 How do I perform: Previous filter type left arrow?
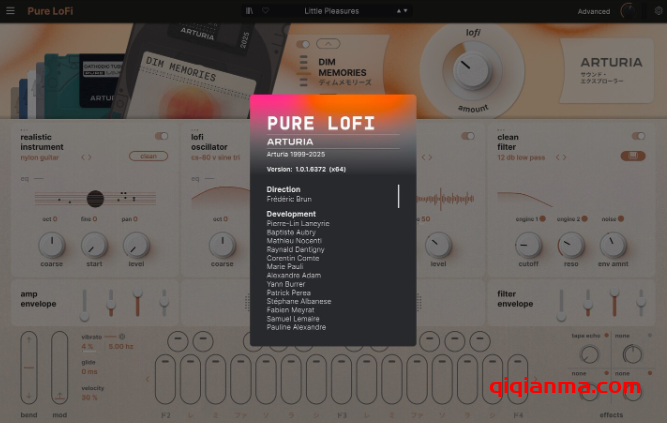click(558, 157)
